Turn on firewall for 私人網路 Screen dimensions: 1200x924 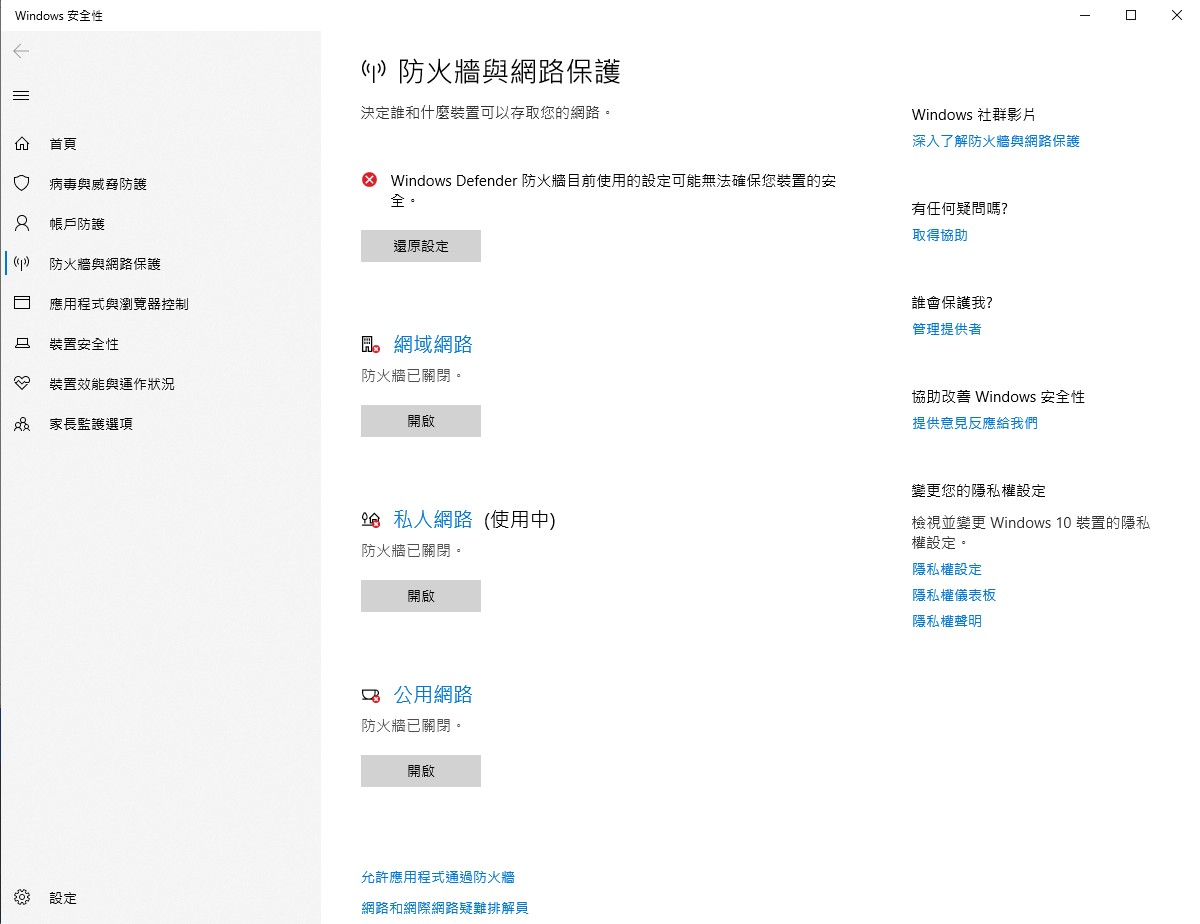coord(420,596)
